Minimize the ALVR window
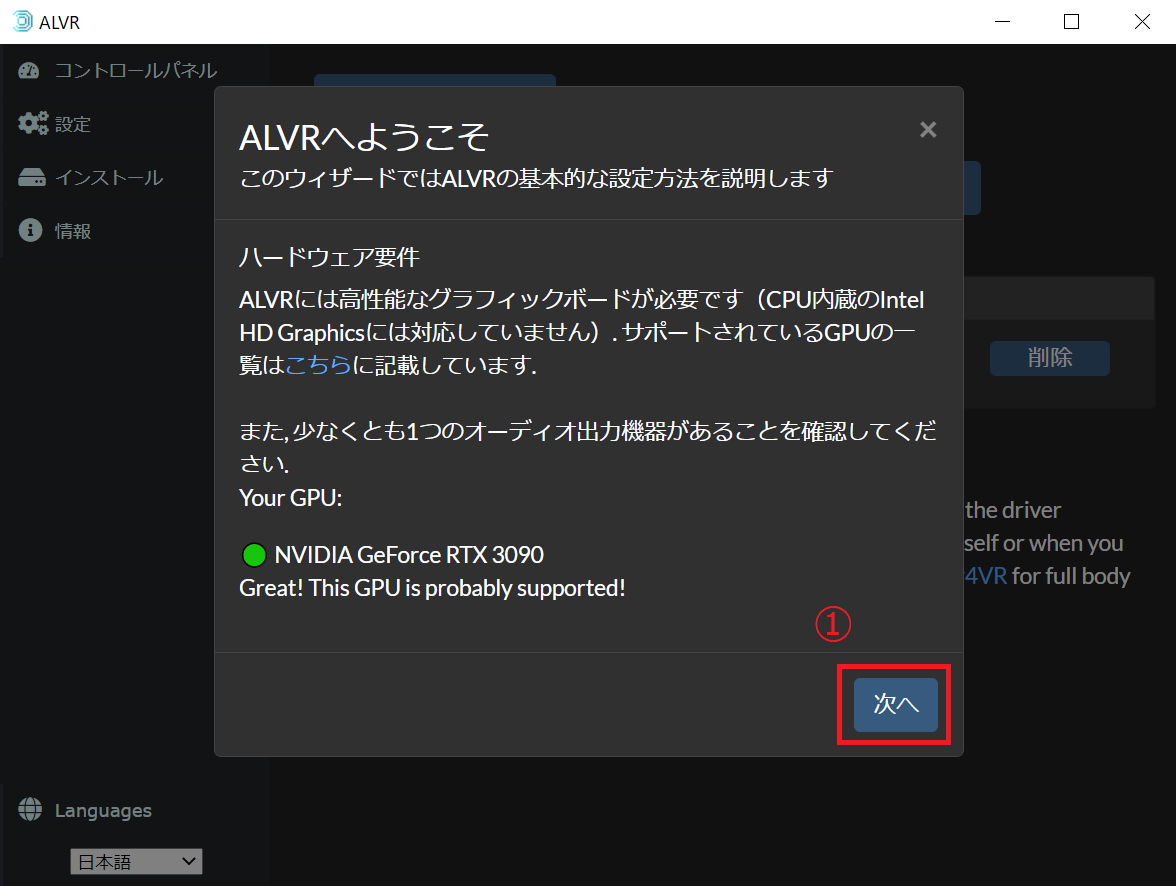This screenshot has width=1176, height=886. point(1003,22)
